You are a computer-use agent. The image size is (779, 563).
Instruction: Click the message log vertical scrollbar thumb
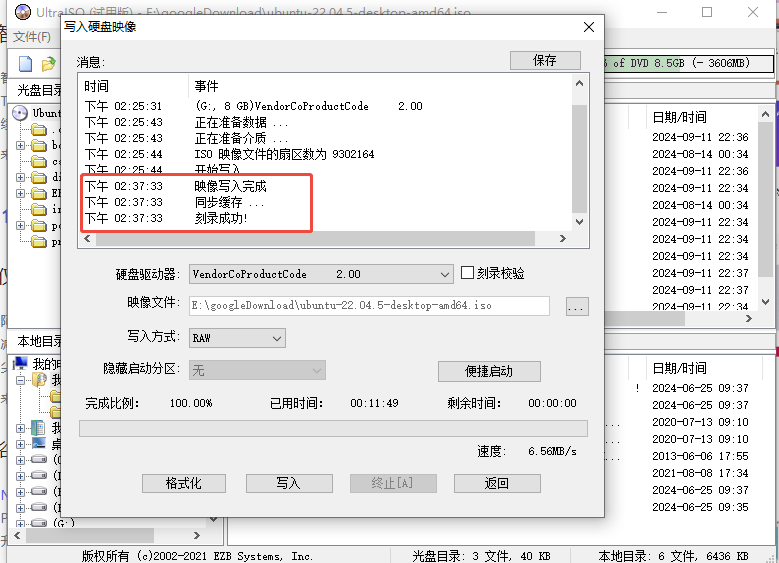579,159
